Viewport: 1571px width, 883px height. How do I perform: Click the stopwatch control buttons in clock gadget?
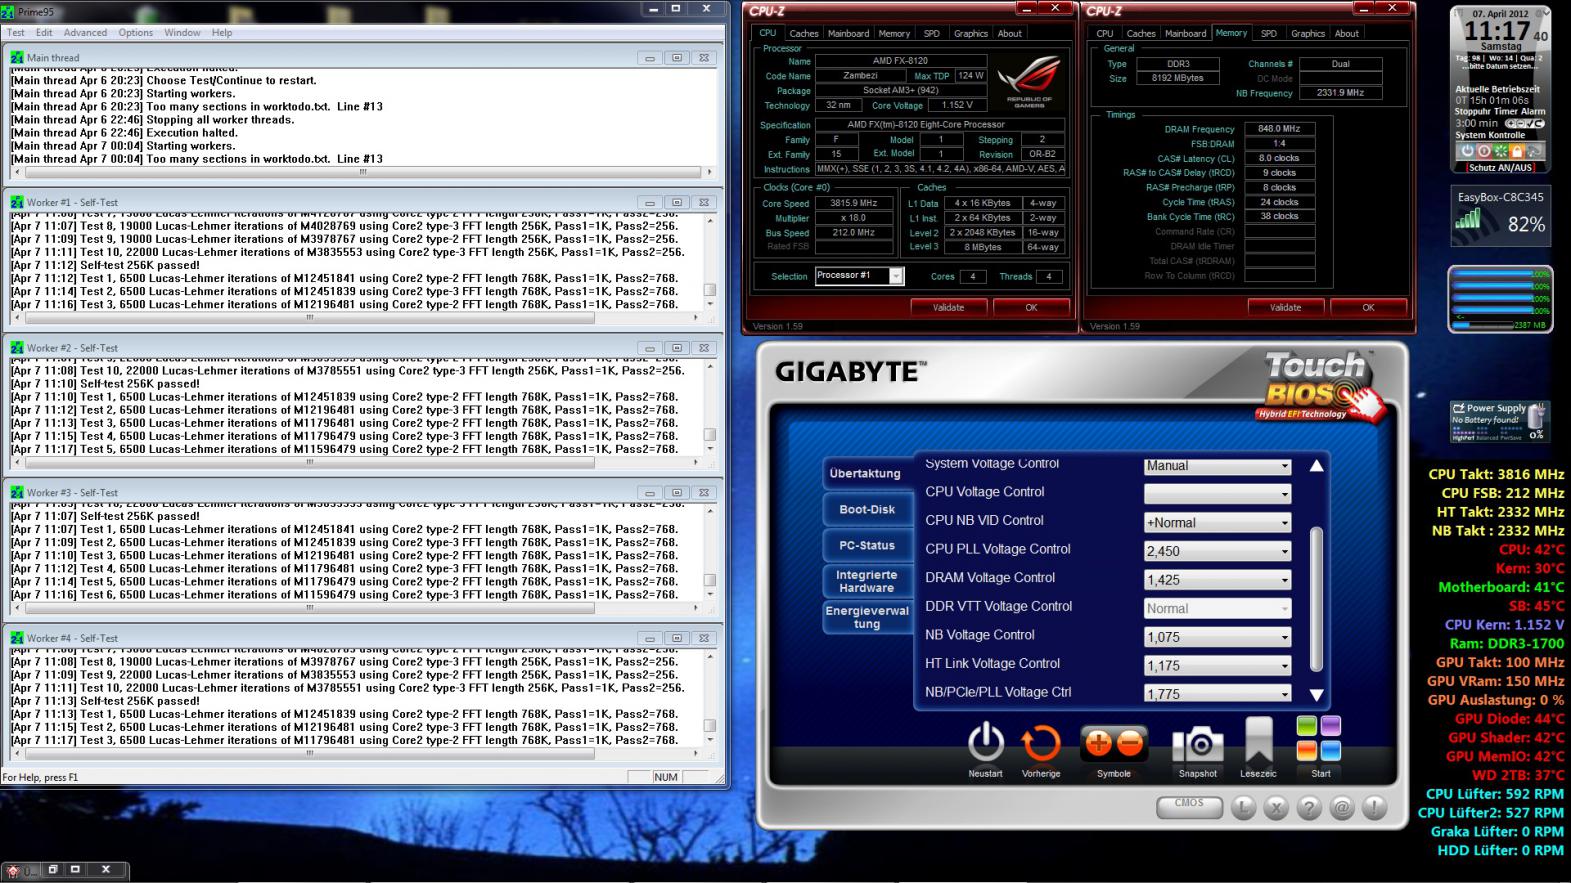tap(1524, 124)
